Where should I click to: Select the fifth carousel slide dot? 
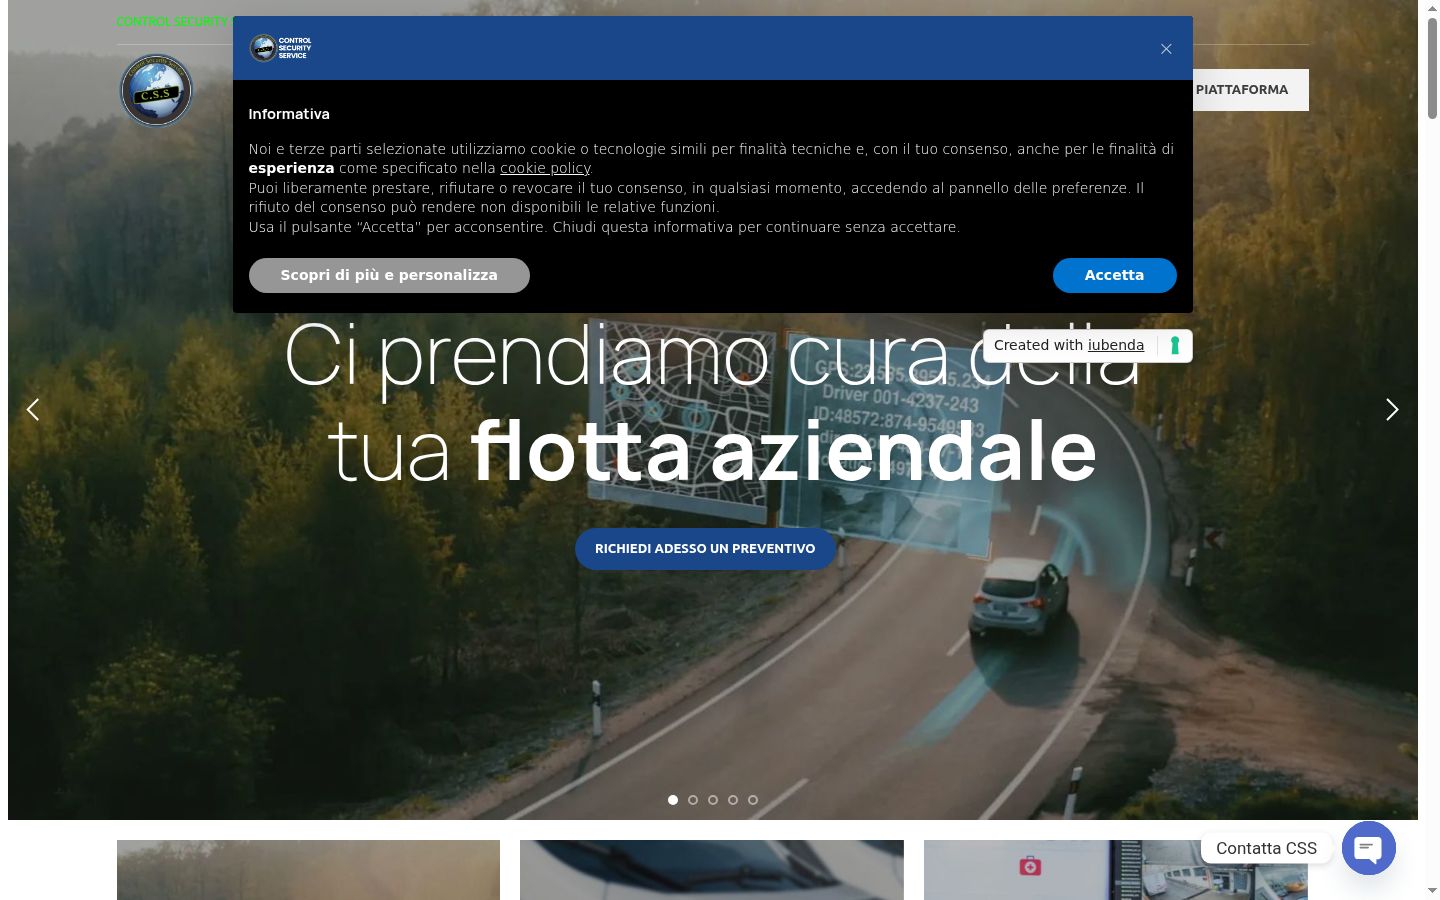pyautogui.click(x=753, y=800)
